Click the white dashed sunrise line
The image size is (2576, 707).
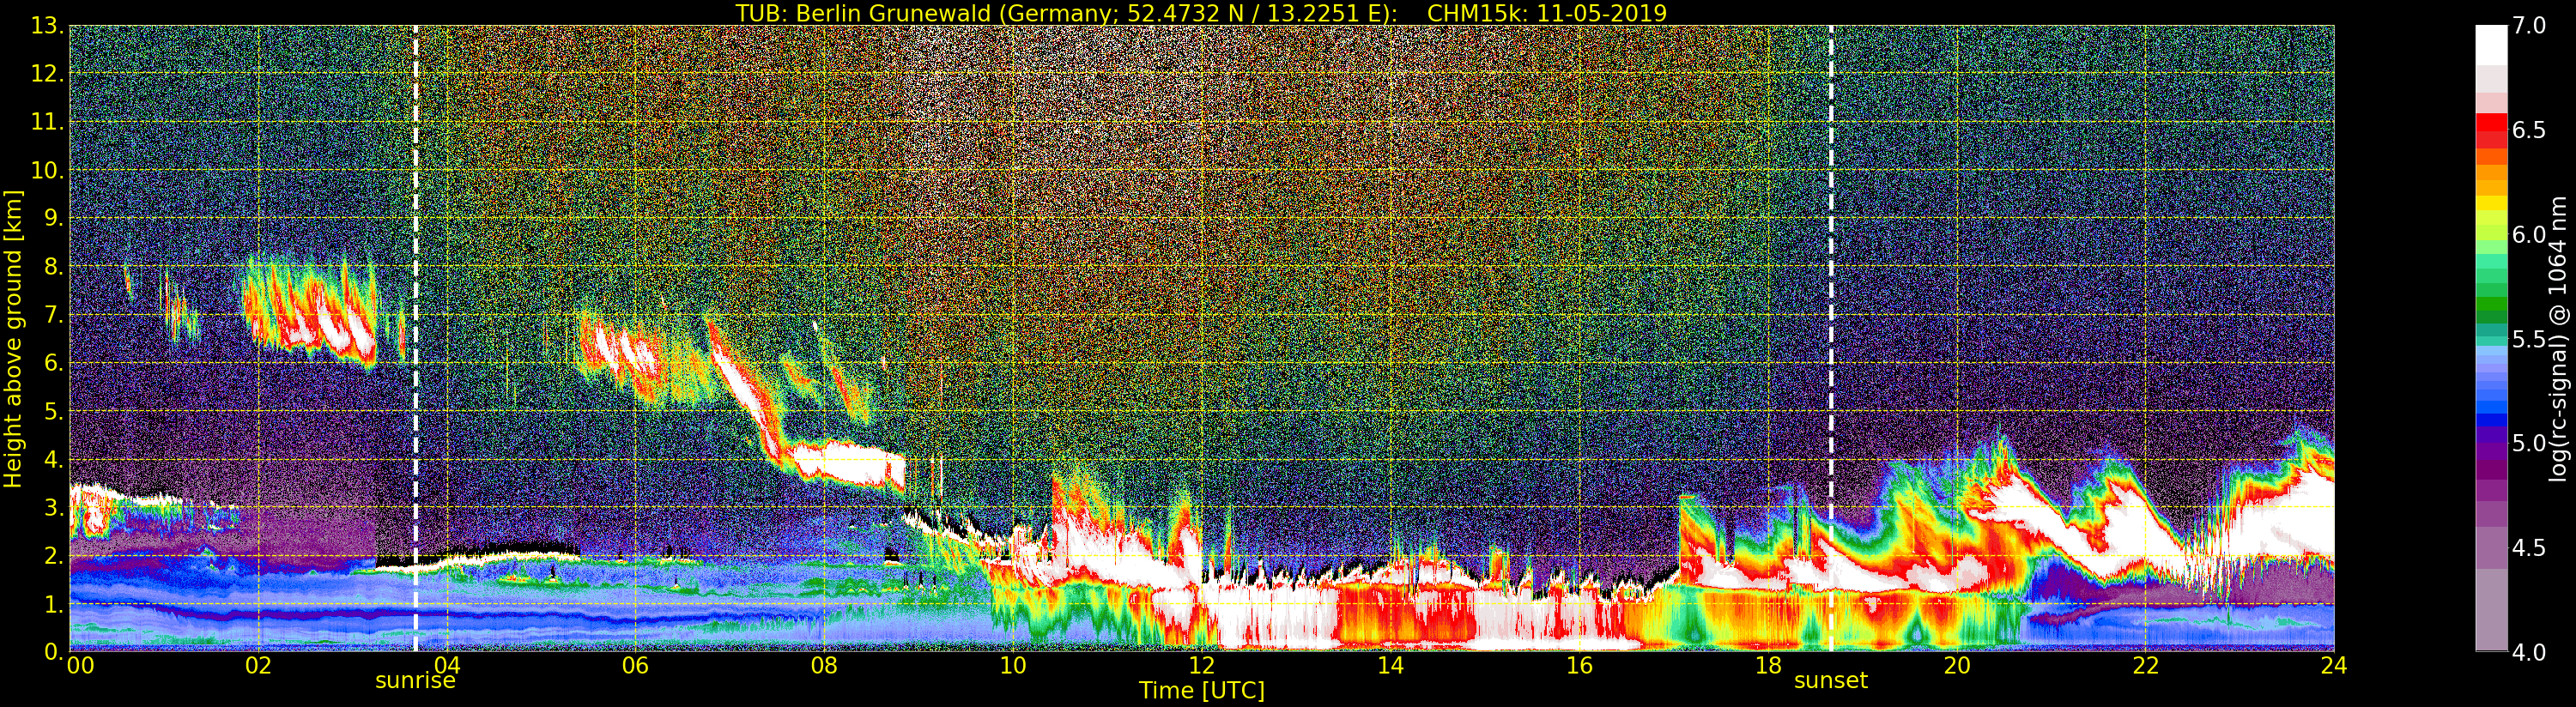[x=416, y=300]
